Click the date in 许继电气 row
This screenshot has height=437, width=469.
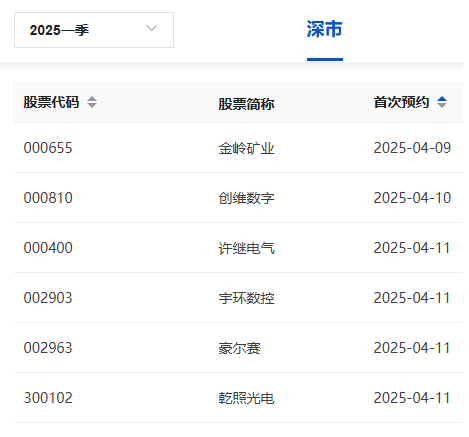(412, 248)
